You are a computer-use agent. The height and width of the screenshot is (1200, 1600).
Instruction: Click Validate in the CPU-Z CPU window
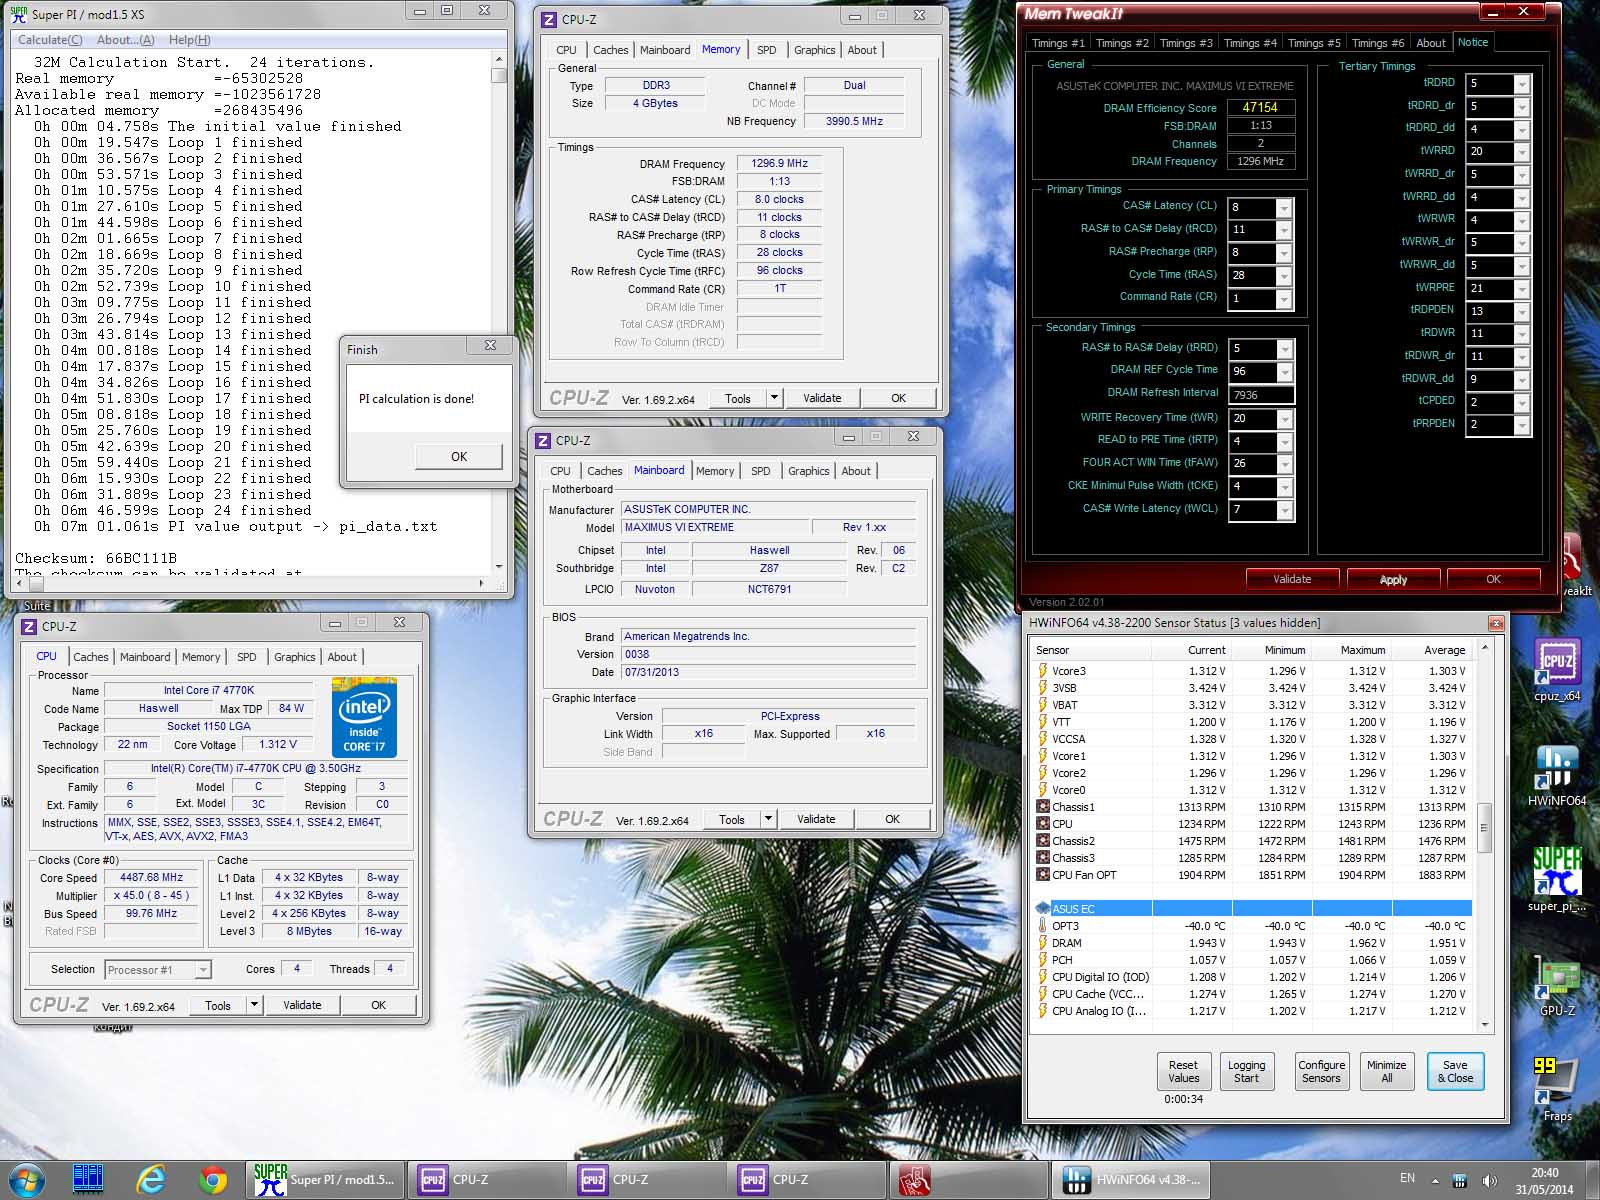pos(302,1005)
